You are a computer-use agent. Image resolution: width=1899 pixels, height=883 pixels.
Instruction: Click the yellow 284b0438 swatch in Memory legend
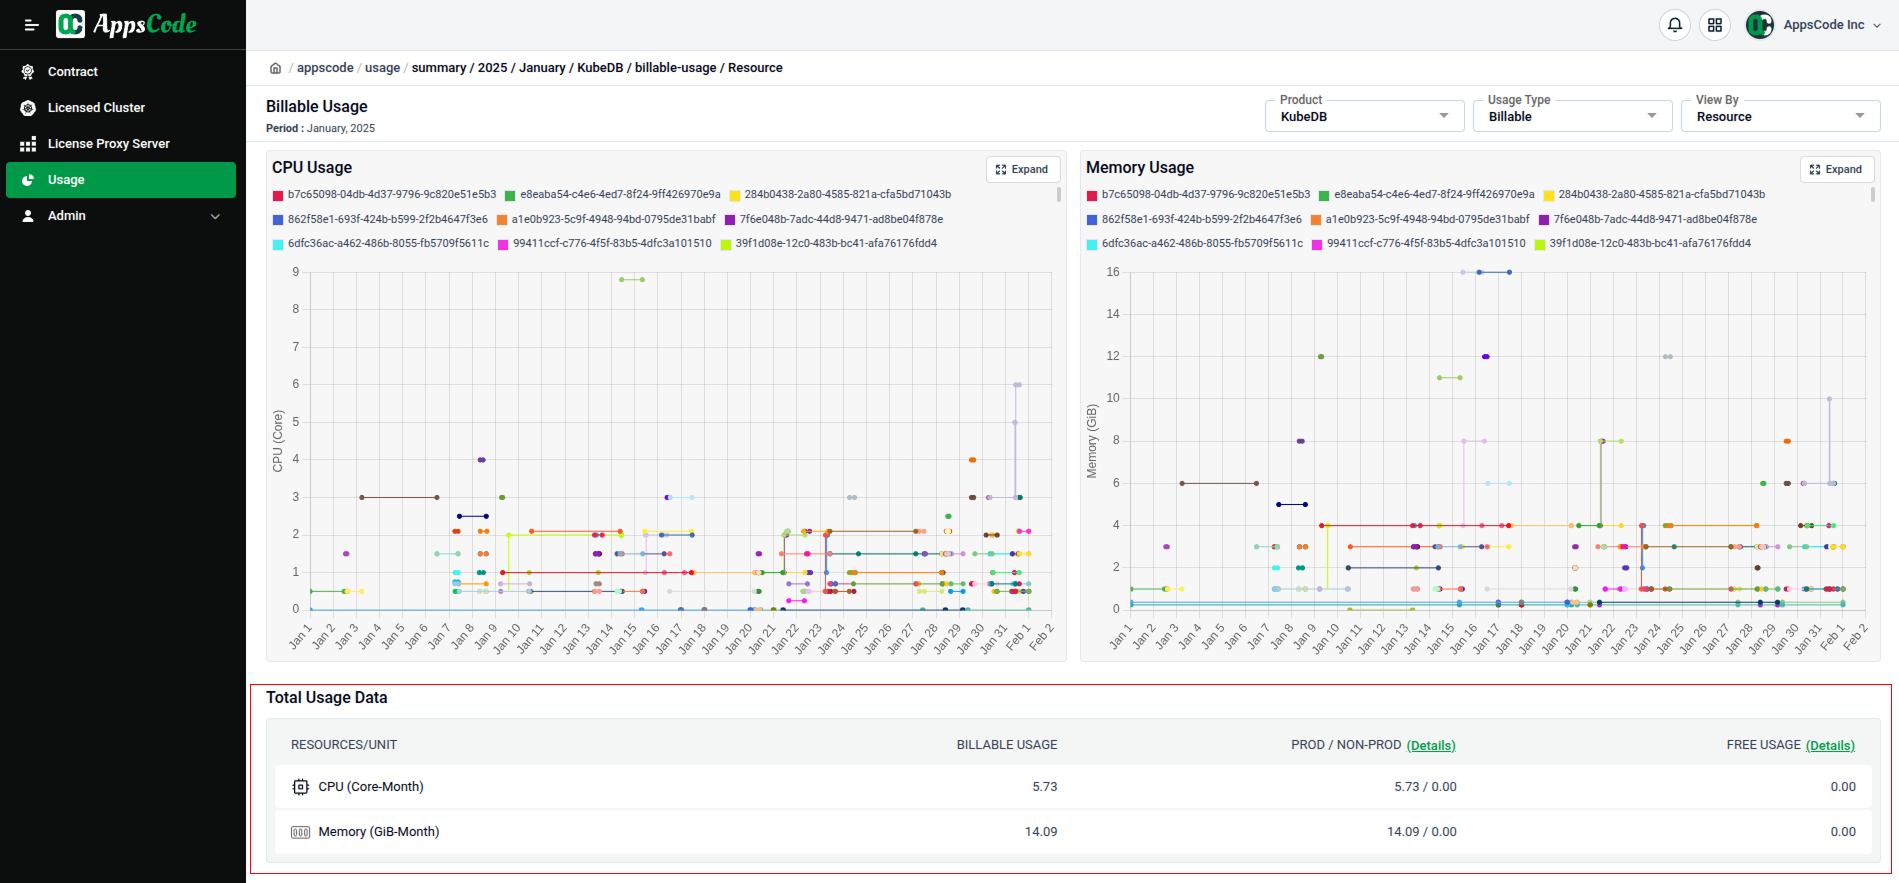[1548, 195]
